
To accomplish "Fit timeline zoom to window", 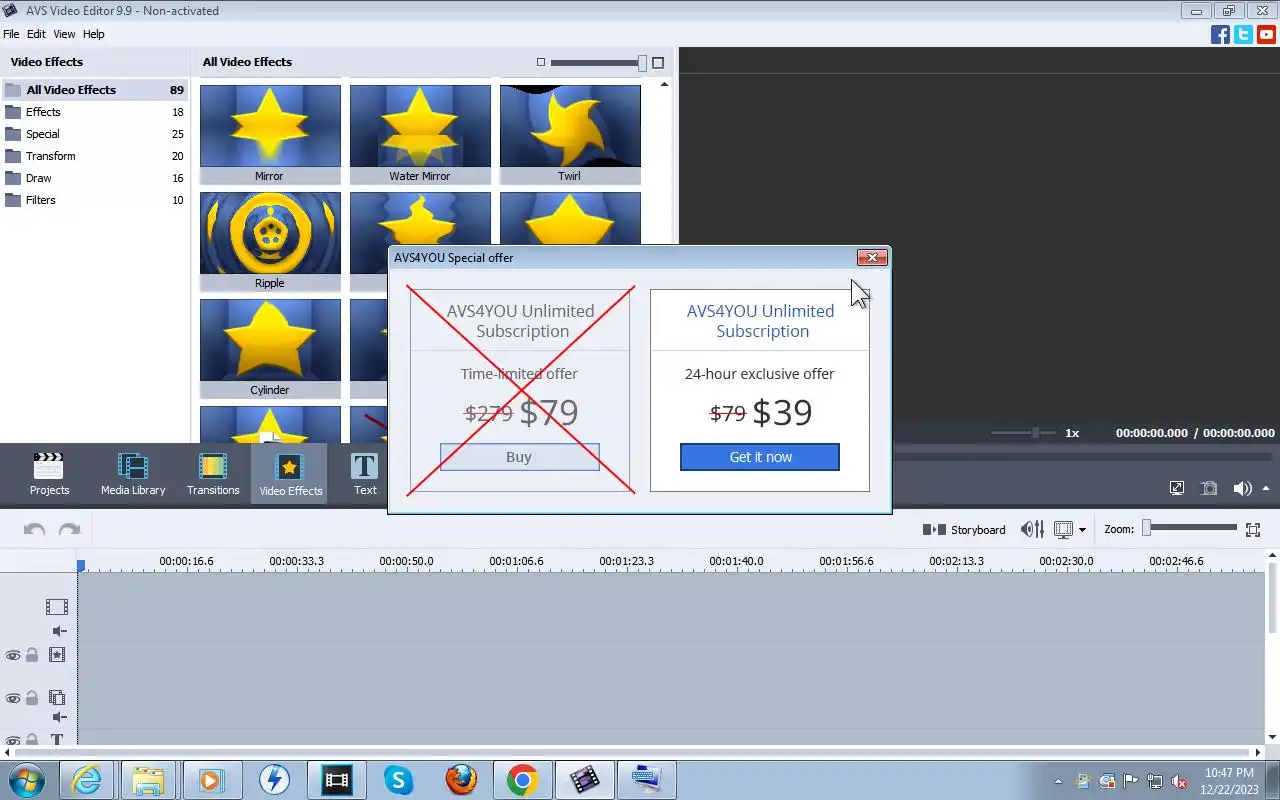I will click(1253, 530).
